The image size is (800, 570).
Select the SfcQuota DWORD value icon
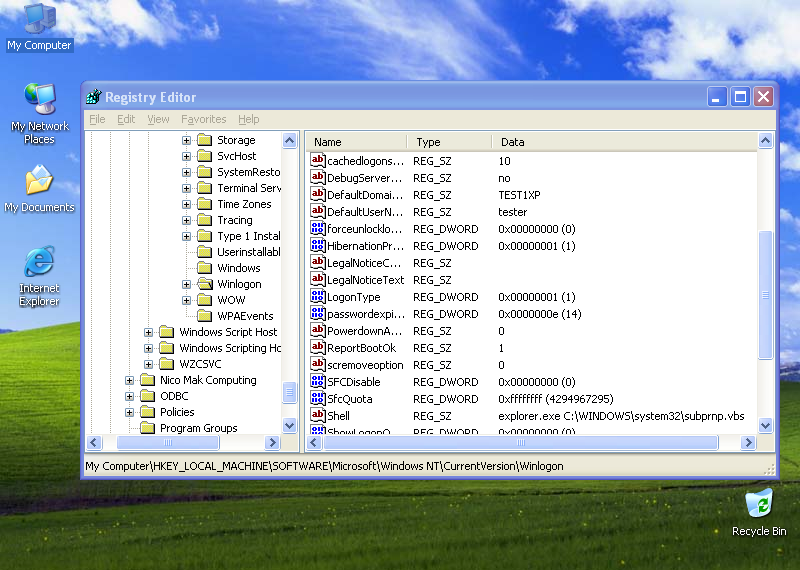click(317, 399)
